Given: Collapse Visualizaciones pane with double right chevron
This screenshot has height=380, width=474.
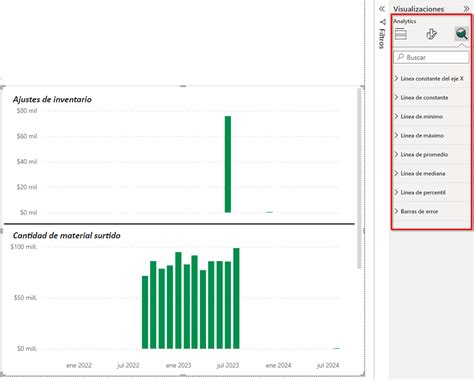Looking at the screenshot, I should coord(466,9).
